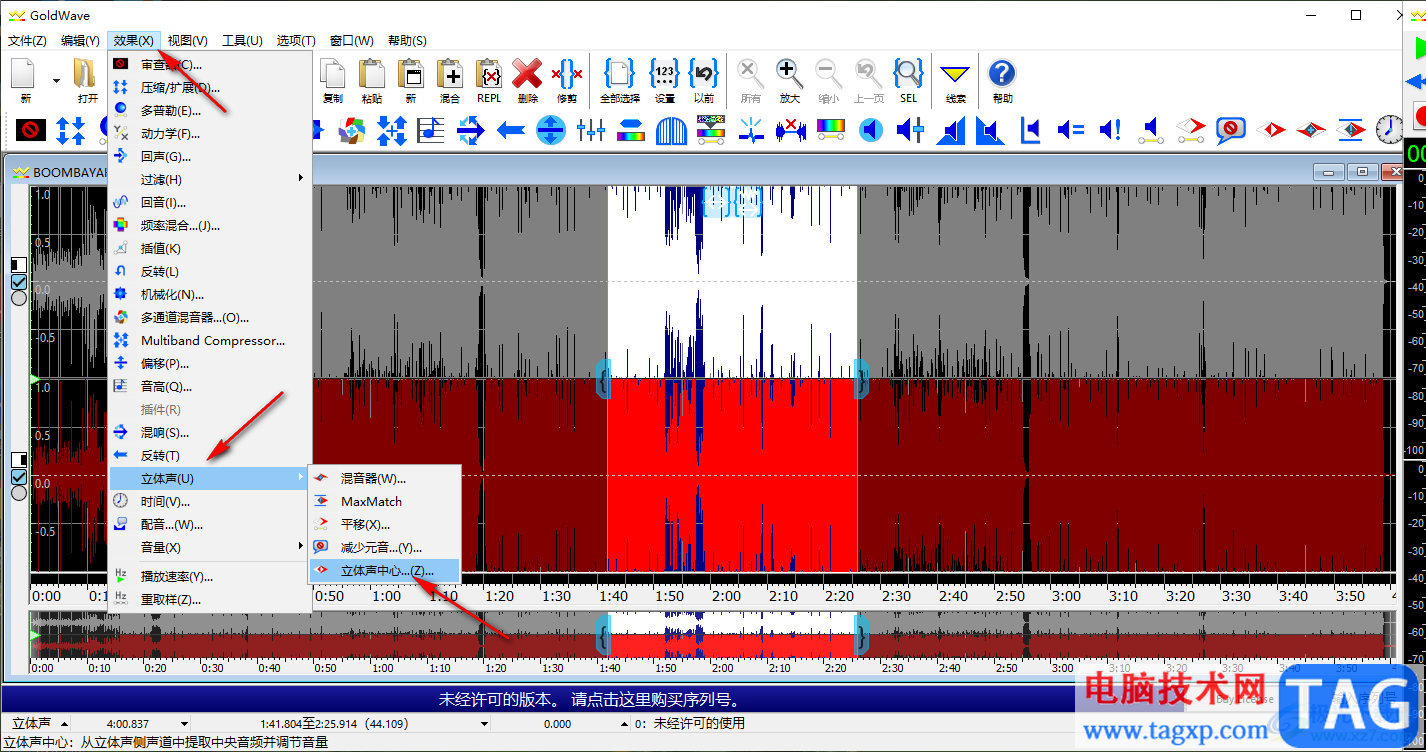
Task: Click the 3:00 mark on main time ruler
Action: point(1066,595)
